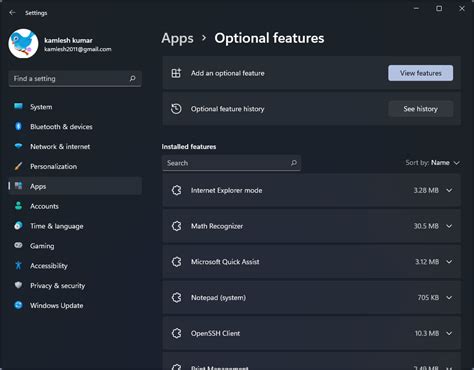
Task: Expand the Math Recognizer entry
Action: (449, 226)
